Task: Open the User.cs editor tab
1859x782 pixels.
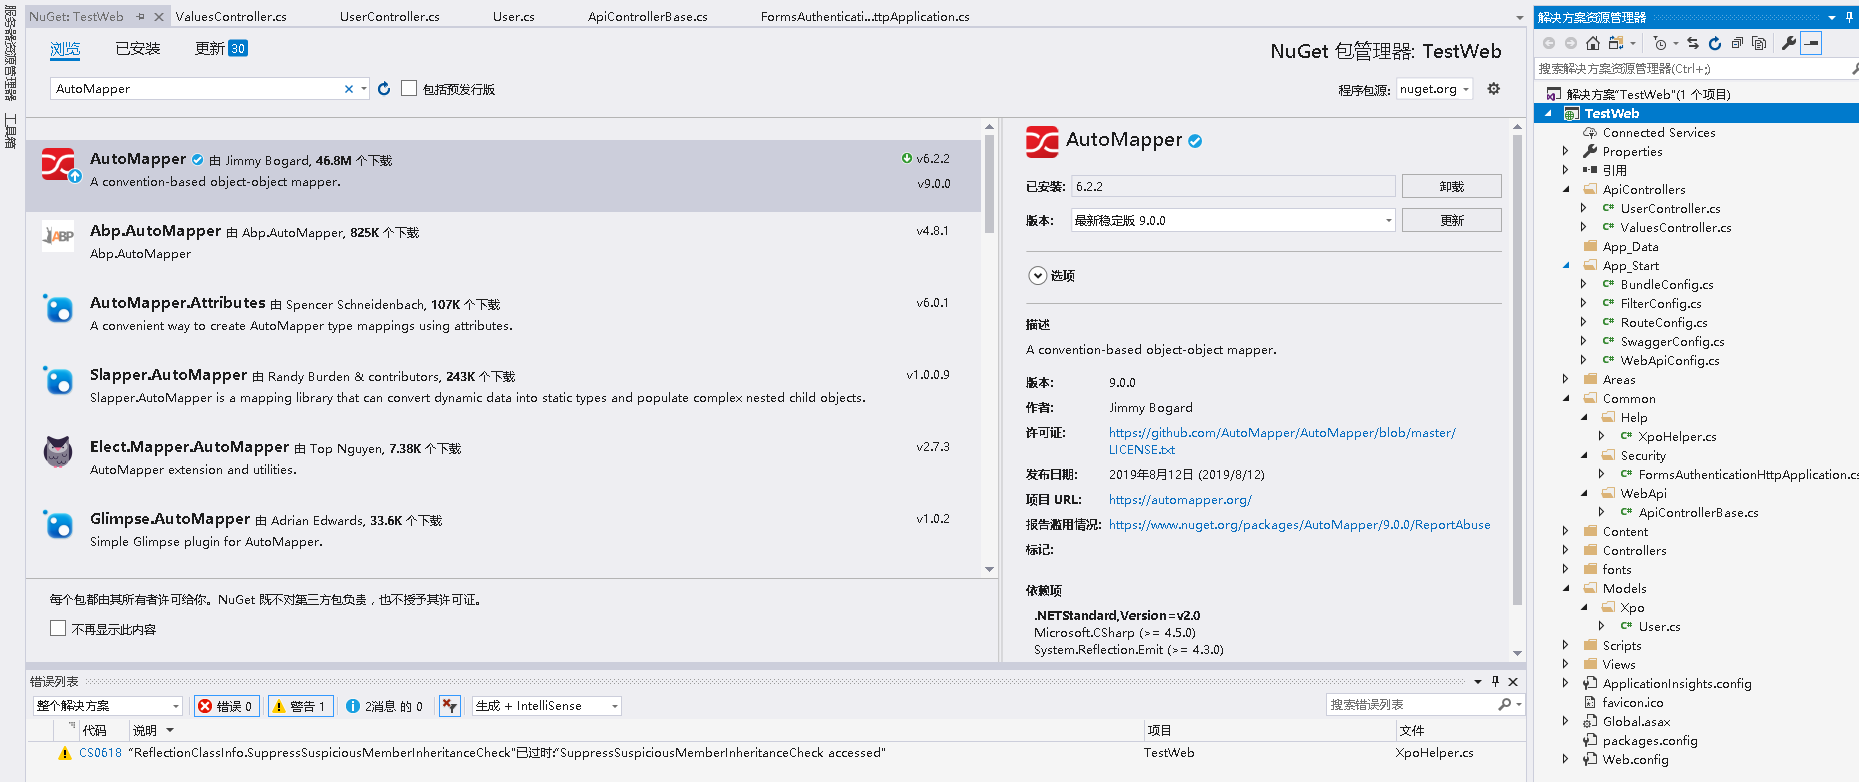Action: (514, 17)
